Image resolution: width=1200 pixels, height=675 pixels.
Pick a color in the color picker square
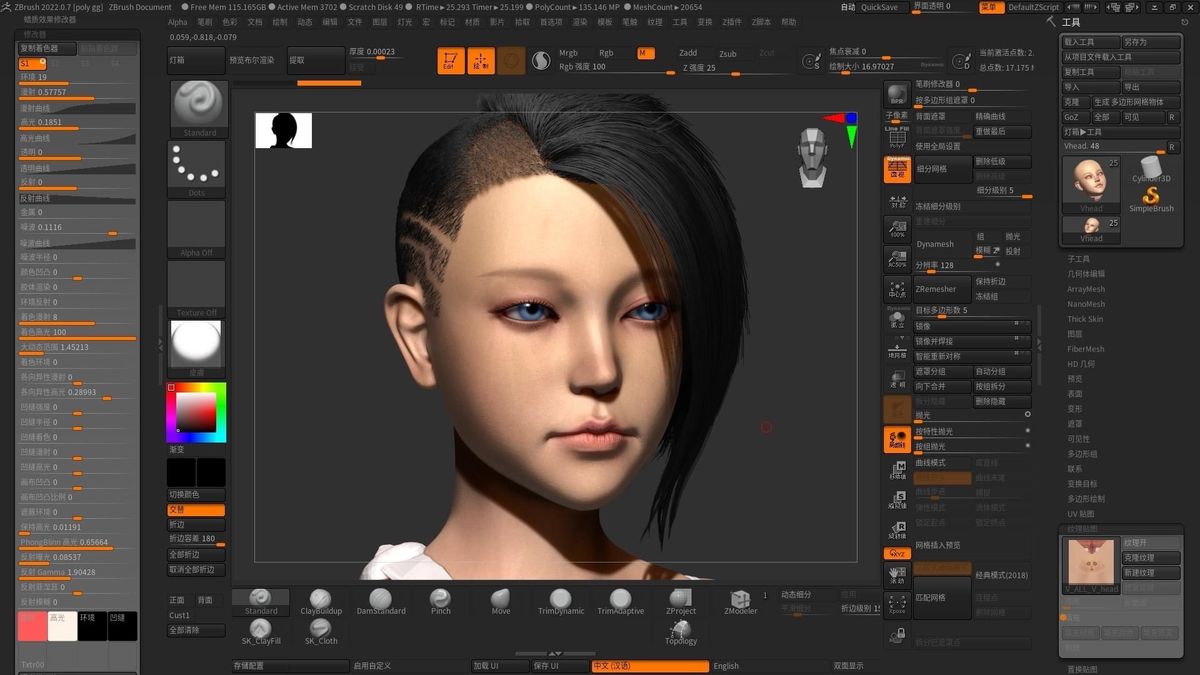pyautogui.click(x=197, y=412)
